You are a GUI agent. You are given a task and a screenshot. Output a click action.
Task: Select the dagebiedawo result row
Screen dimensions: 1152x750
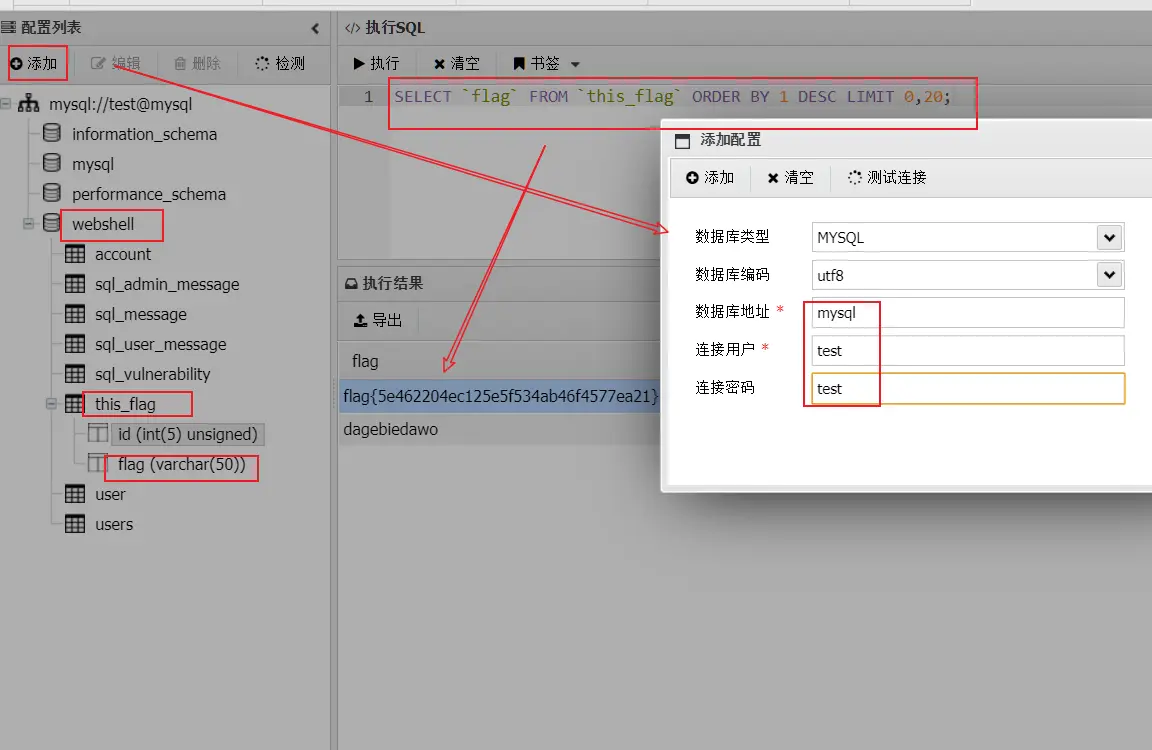pyautogui.click(x=500, y=429)
